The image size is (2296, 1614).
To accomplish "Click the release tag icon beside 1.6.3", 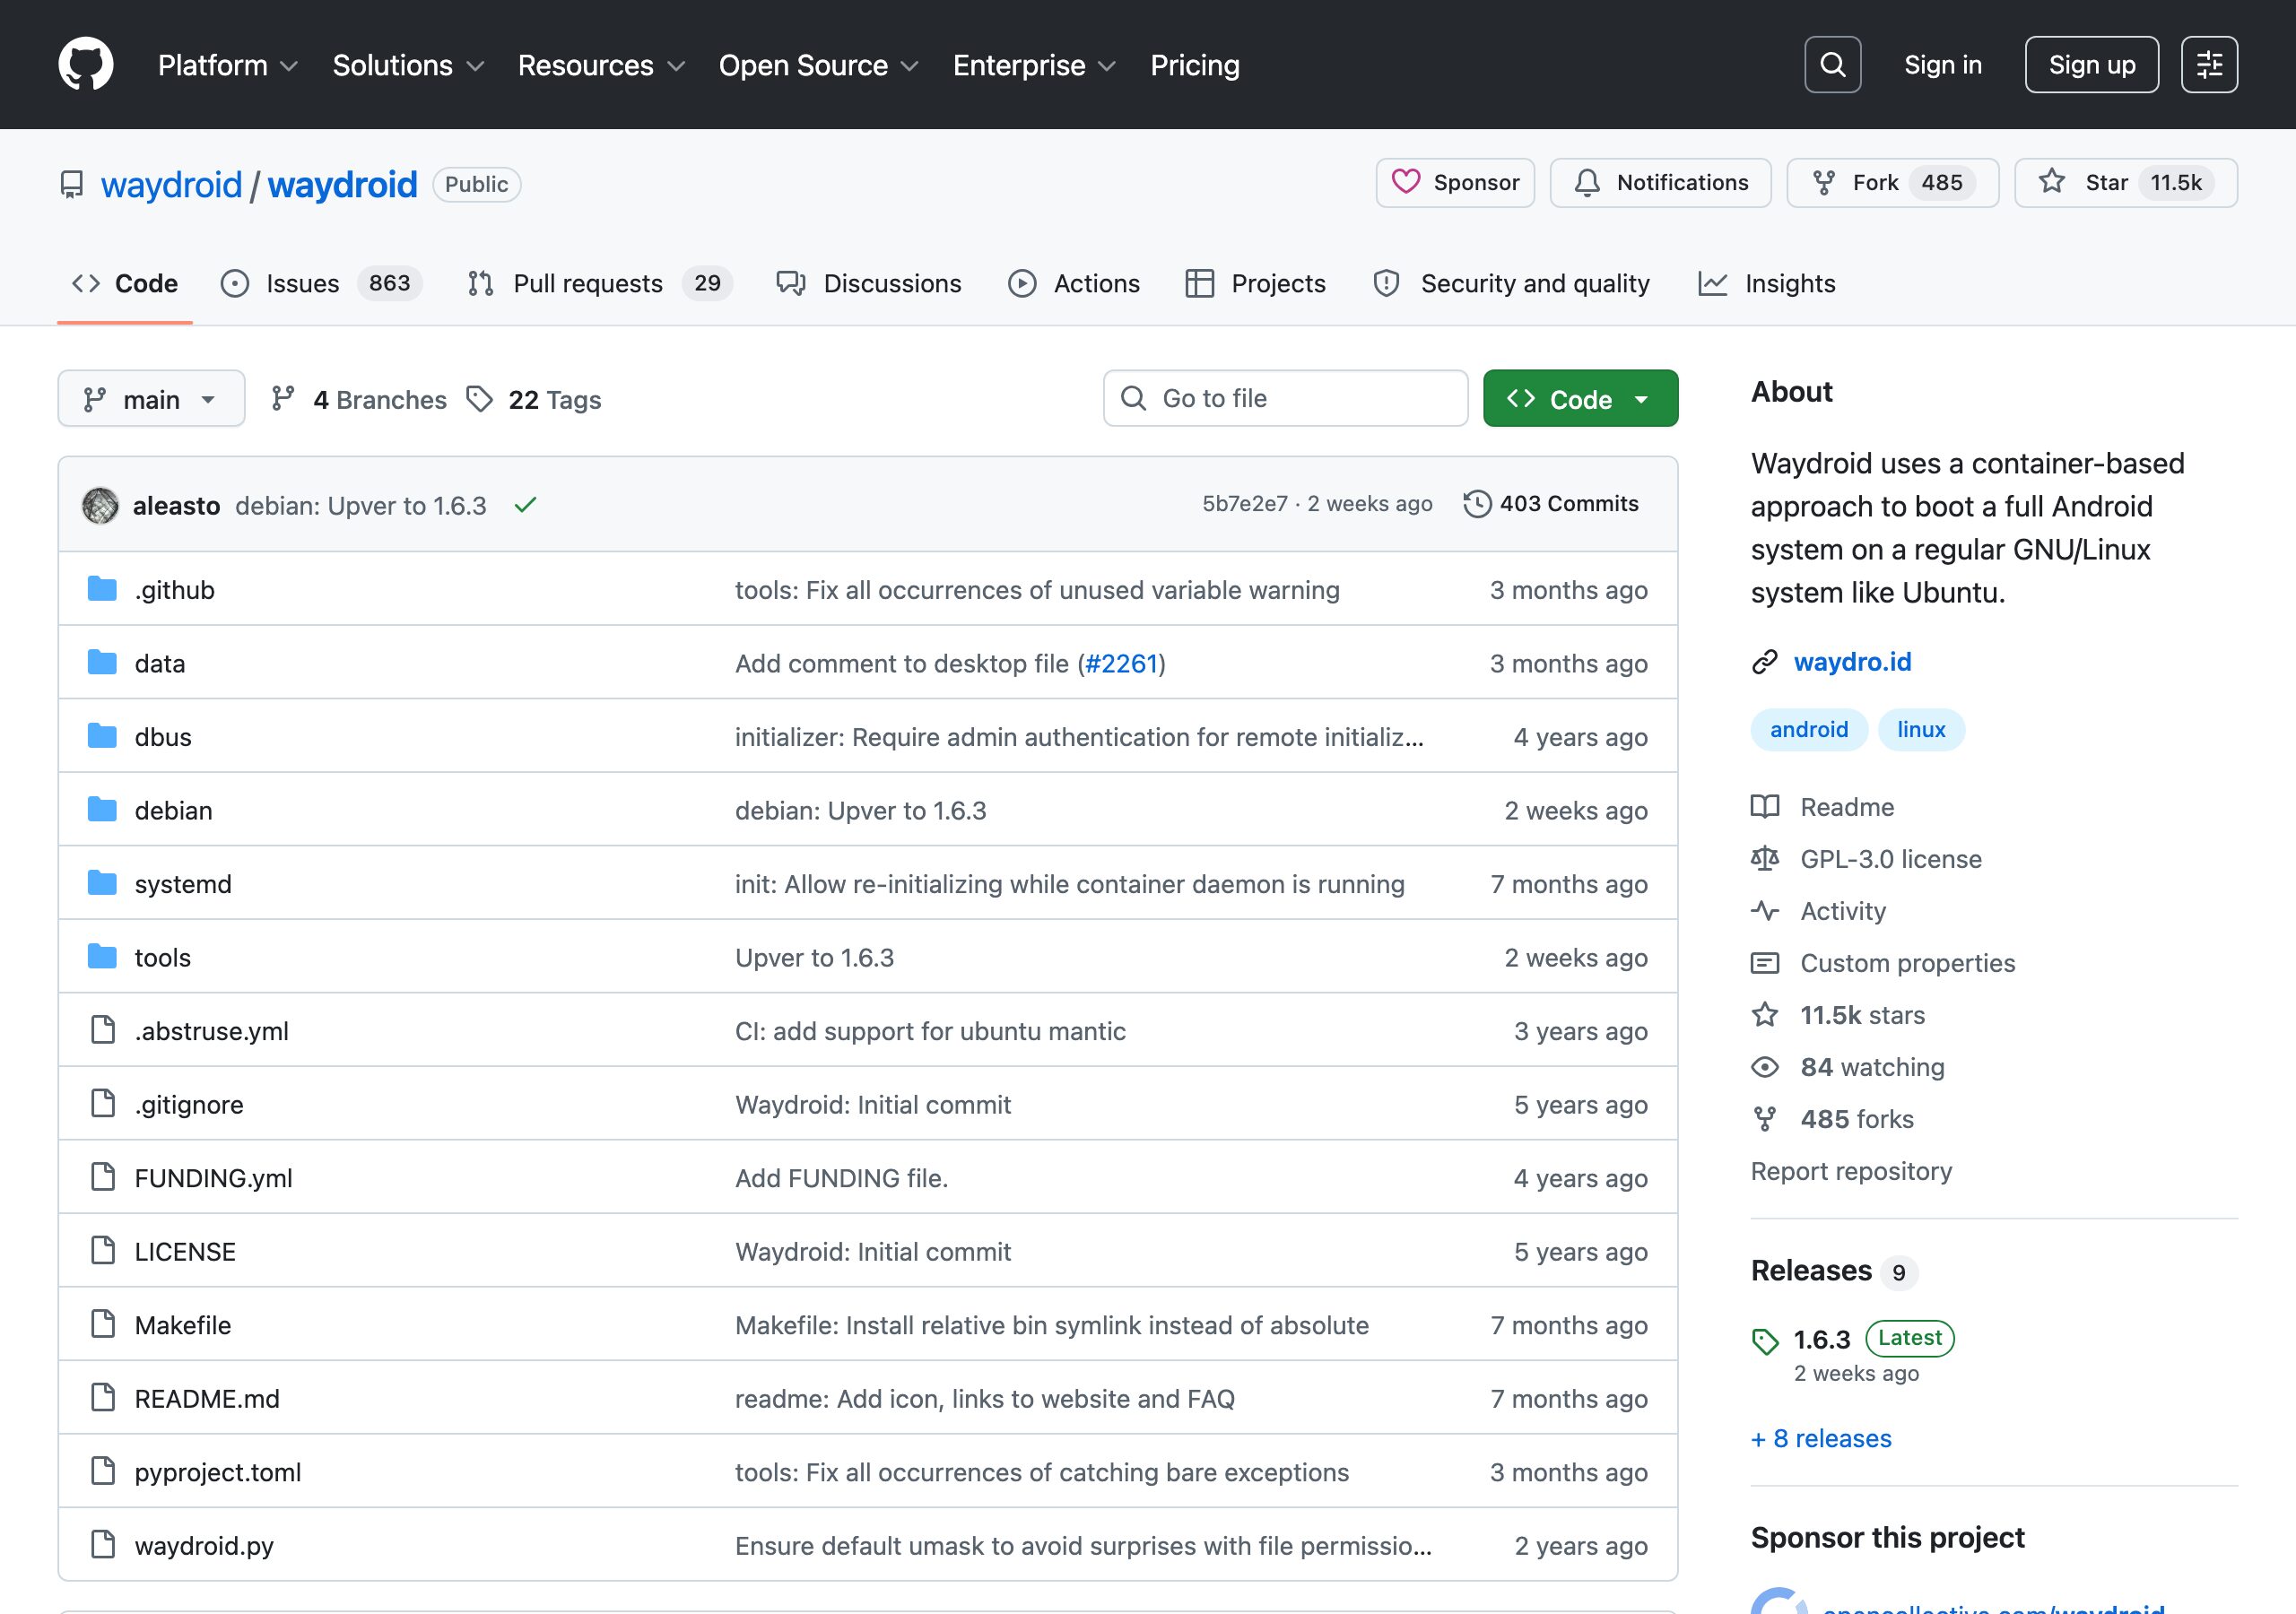I will point(1765,1341).
